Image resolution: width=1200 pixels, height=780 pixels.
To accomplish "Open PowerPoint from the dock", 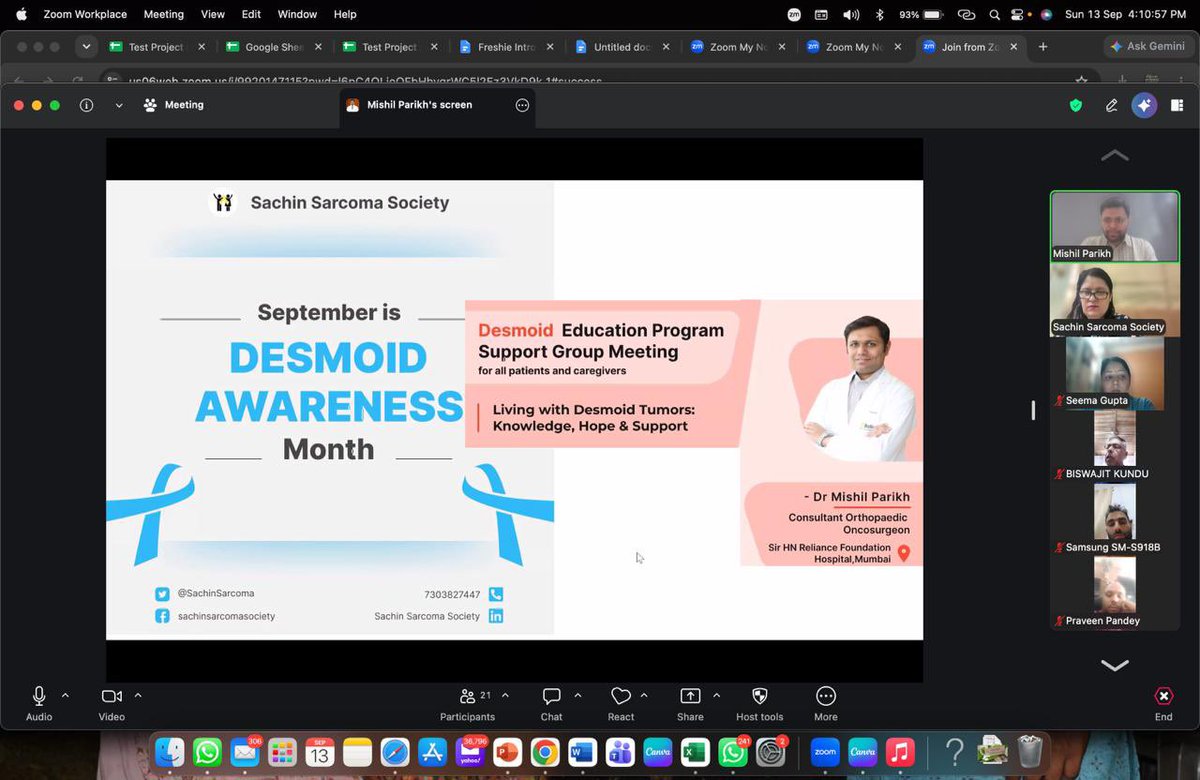I will coord(508,752).
